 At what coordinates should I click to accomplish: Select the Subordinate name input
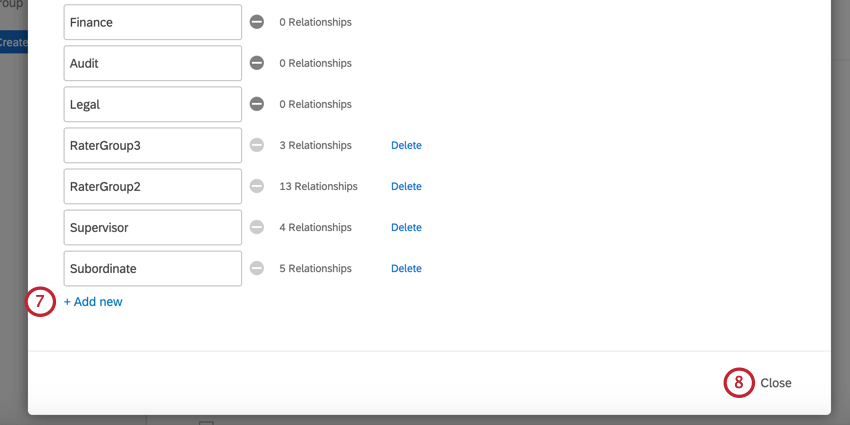pyautogui.click(x=153, y=268)
